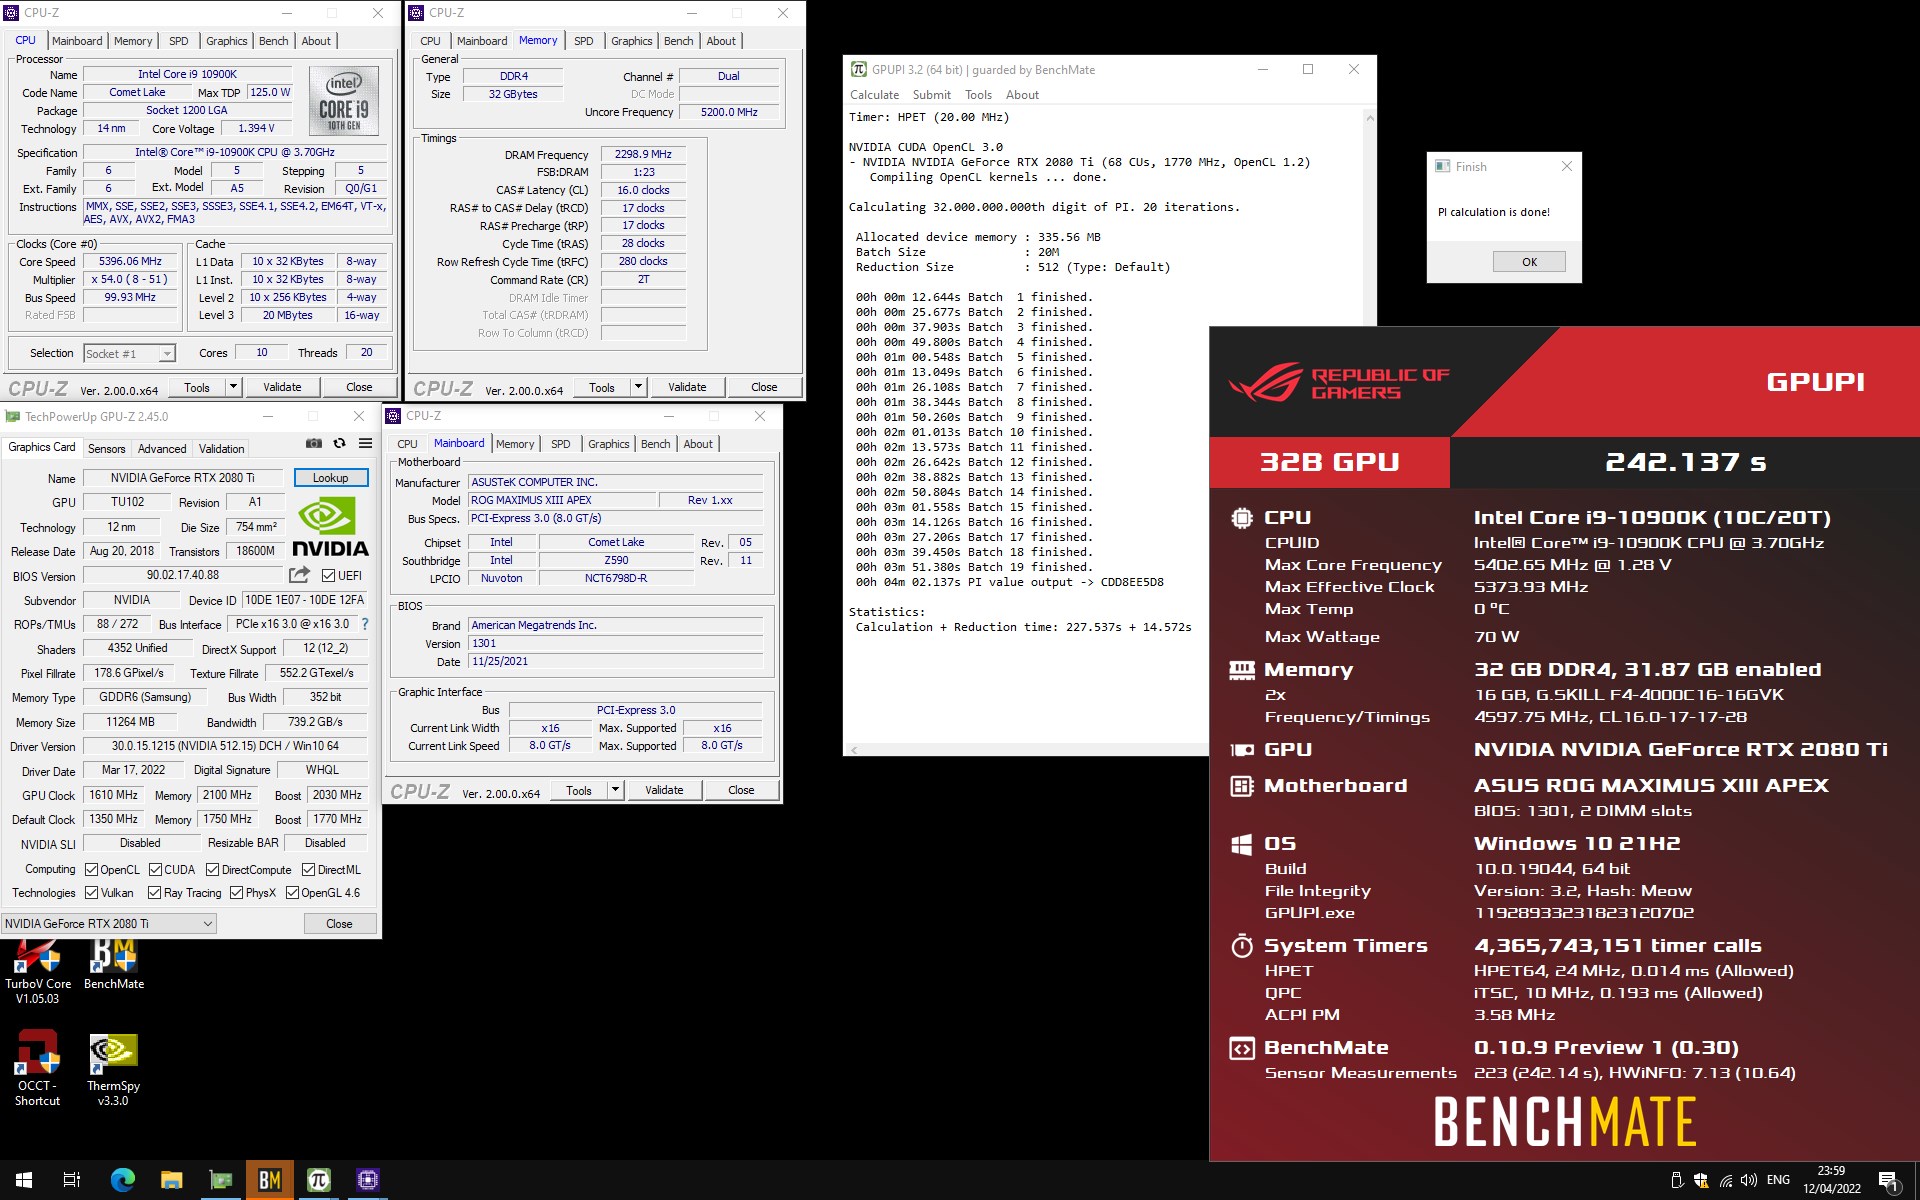Click Intel Core i9 logo in CPU-Z
The height and width of the screenshot is (1200, 1920).
click(x=344, y=101)
